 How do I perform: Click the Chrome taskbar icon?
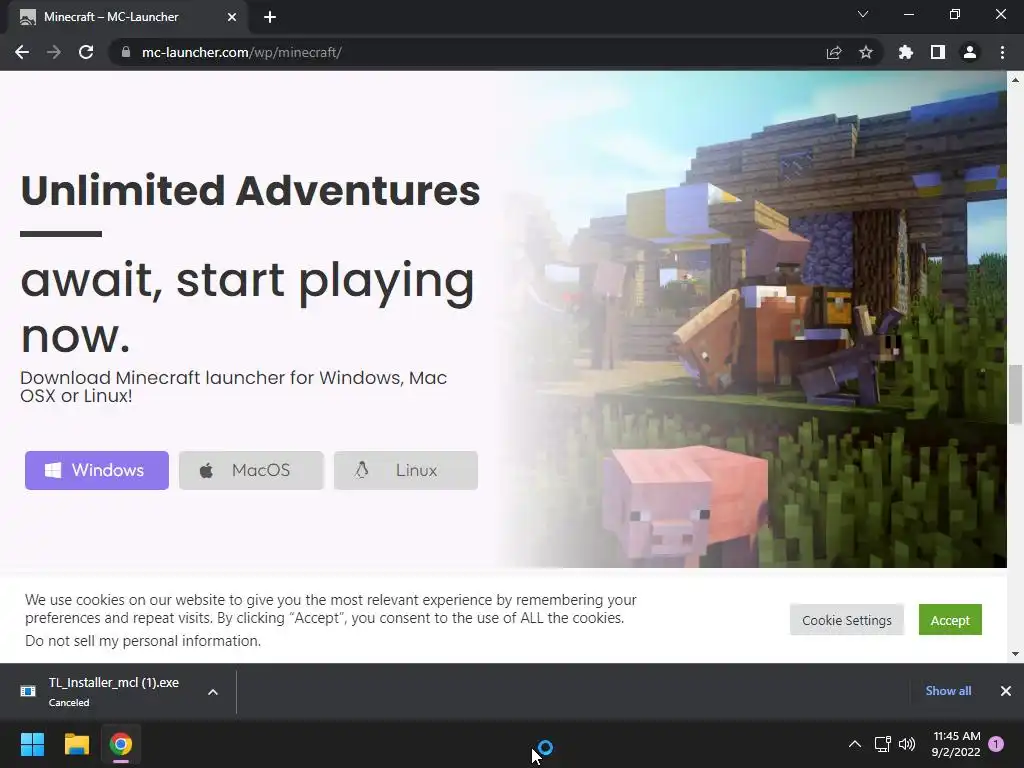[121, 744]
